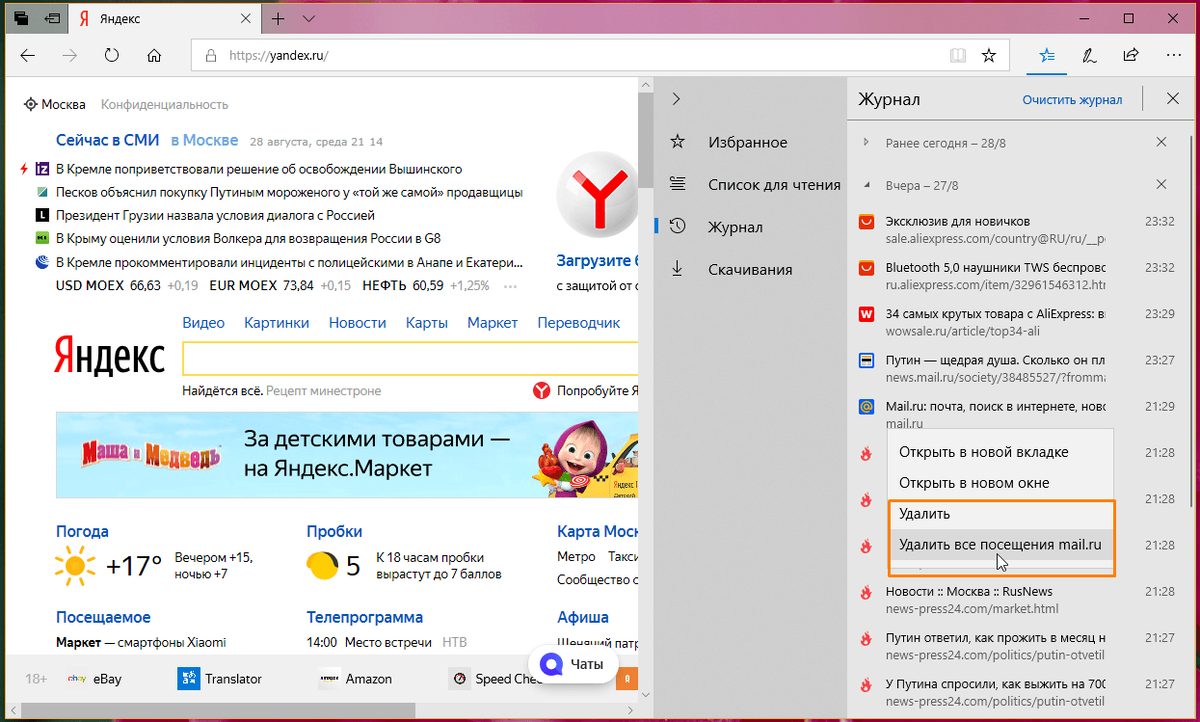This screenshot has height=722, width=1200.
Task: Open the Карты link
Action: tap(427, 322)
